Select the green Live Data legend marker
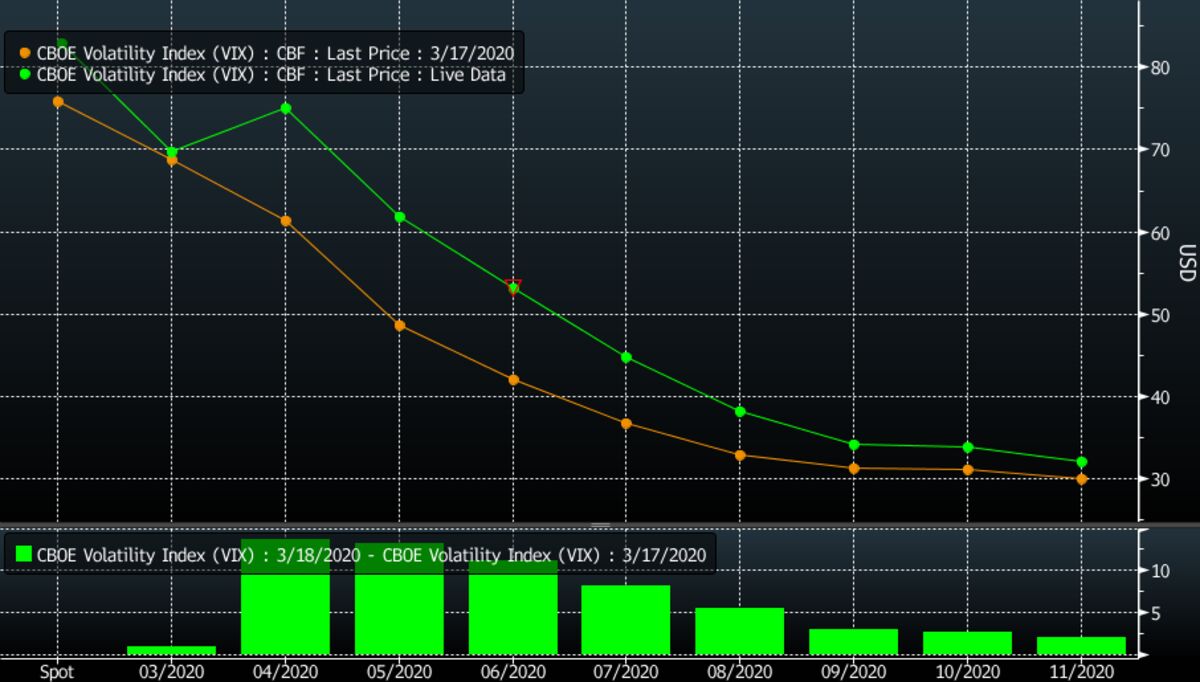 [x=24, y=74]
